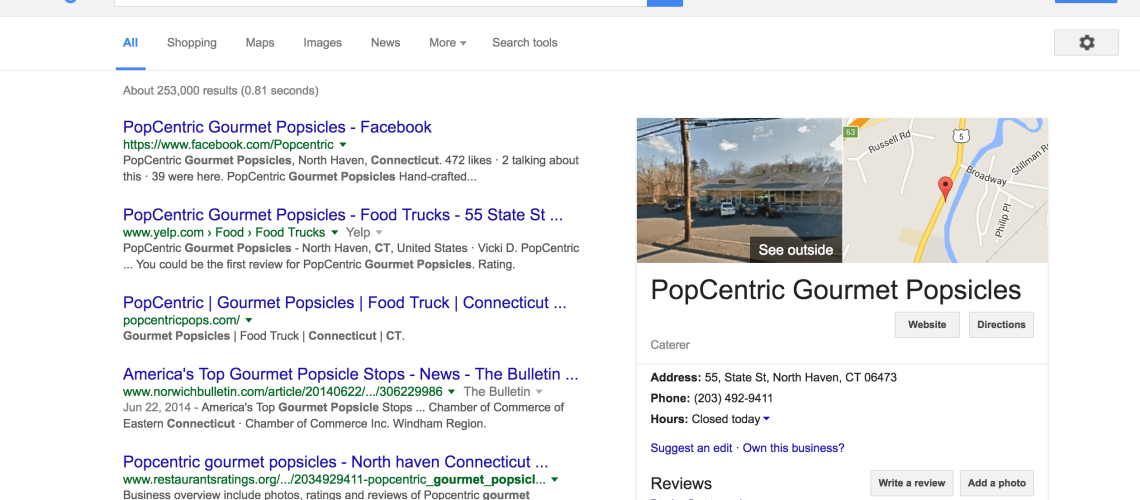This screenshot has height=500, width=1140.
Task: Get Directions to PopCentric
Action: click(x=1001, y=325)
